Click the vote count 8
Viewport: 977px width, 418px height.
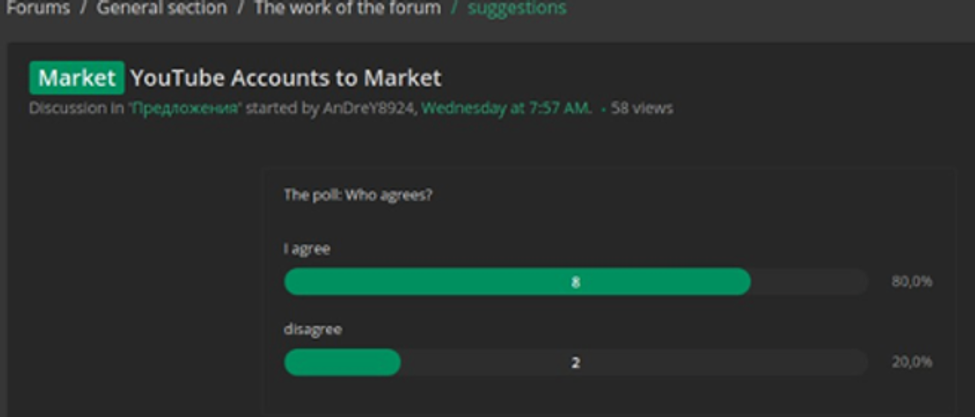(575, 282)
